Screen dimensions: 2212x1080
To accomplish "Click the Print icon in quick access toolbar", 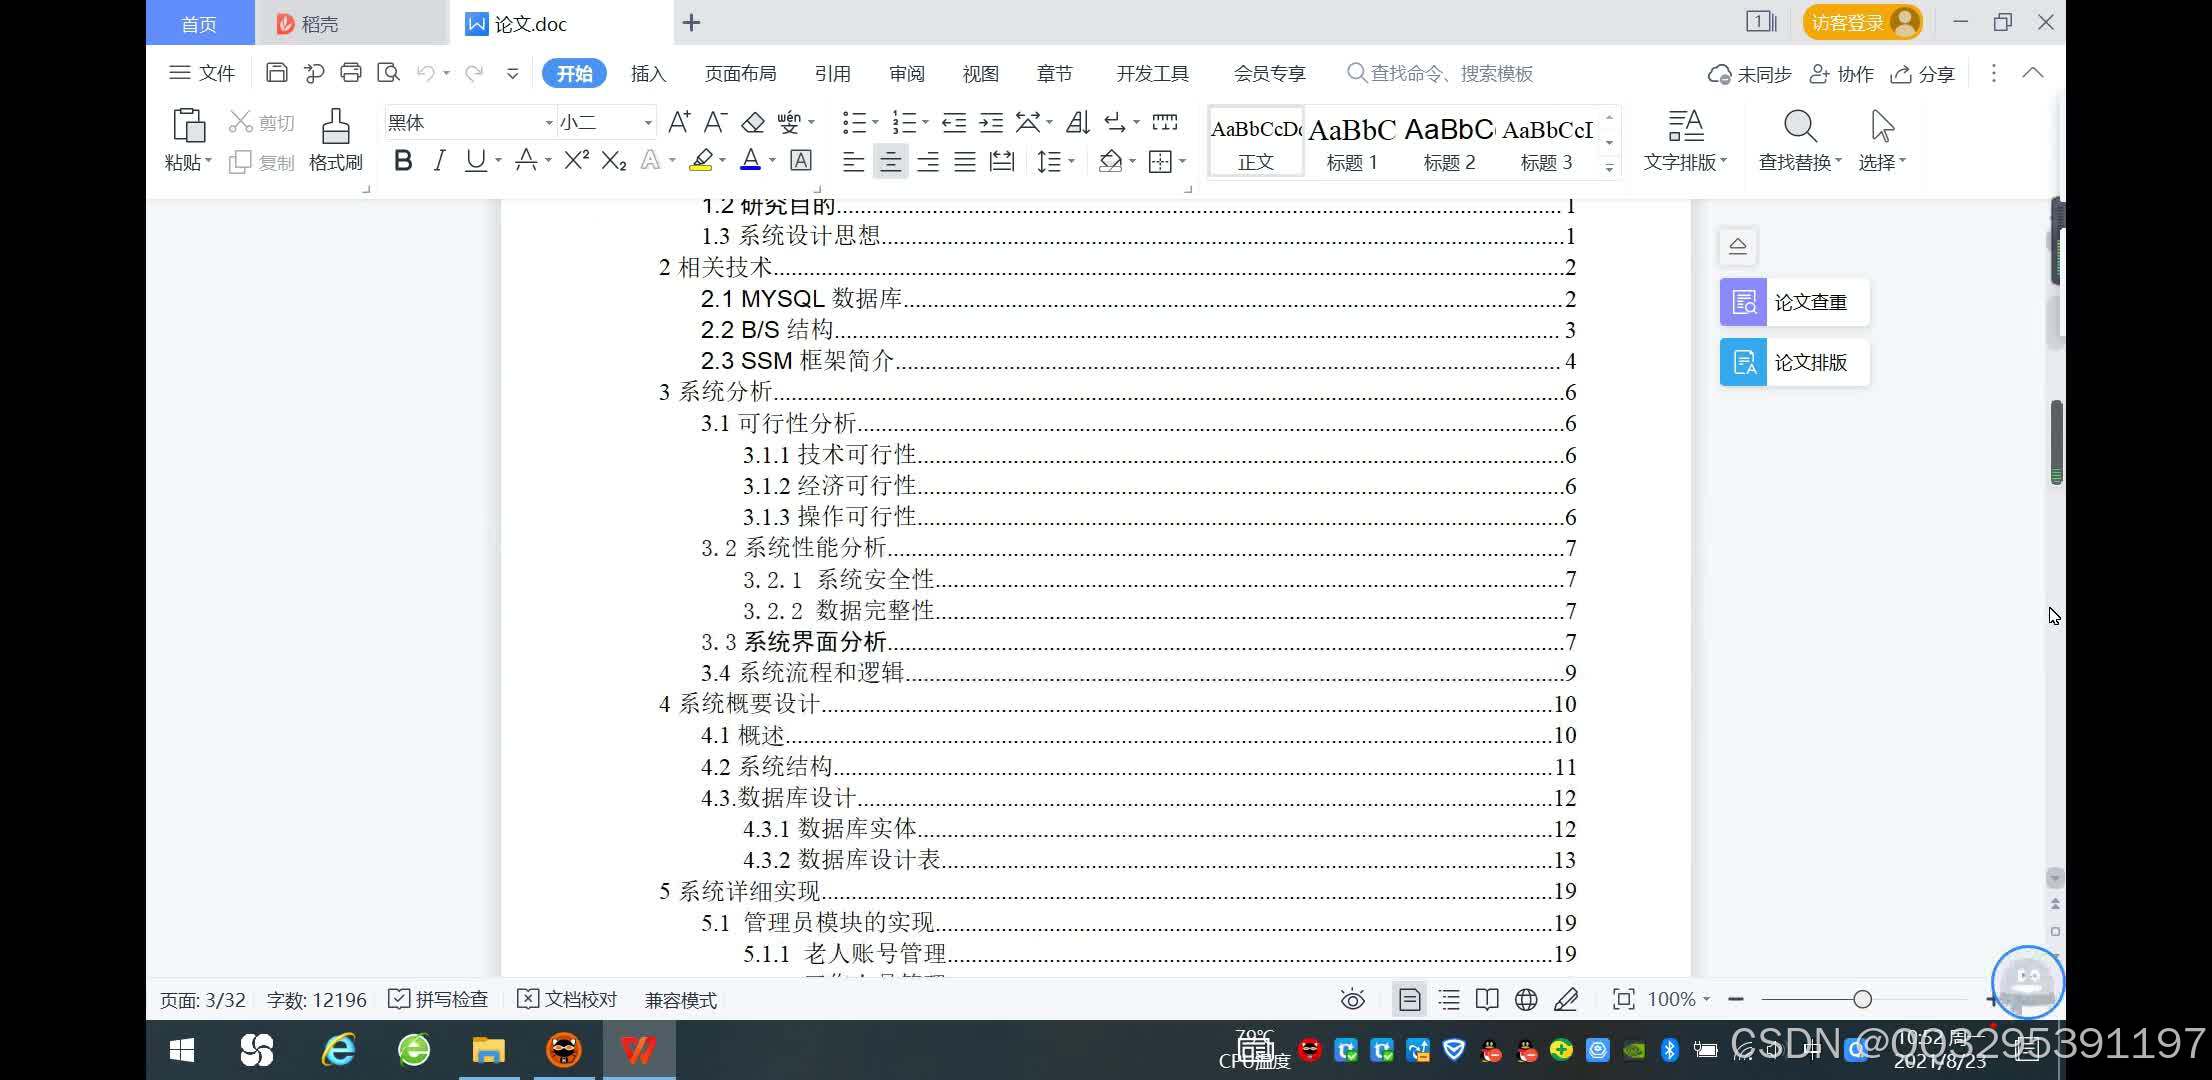I will click(350, 72).
